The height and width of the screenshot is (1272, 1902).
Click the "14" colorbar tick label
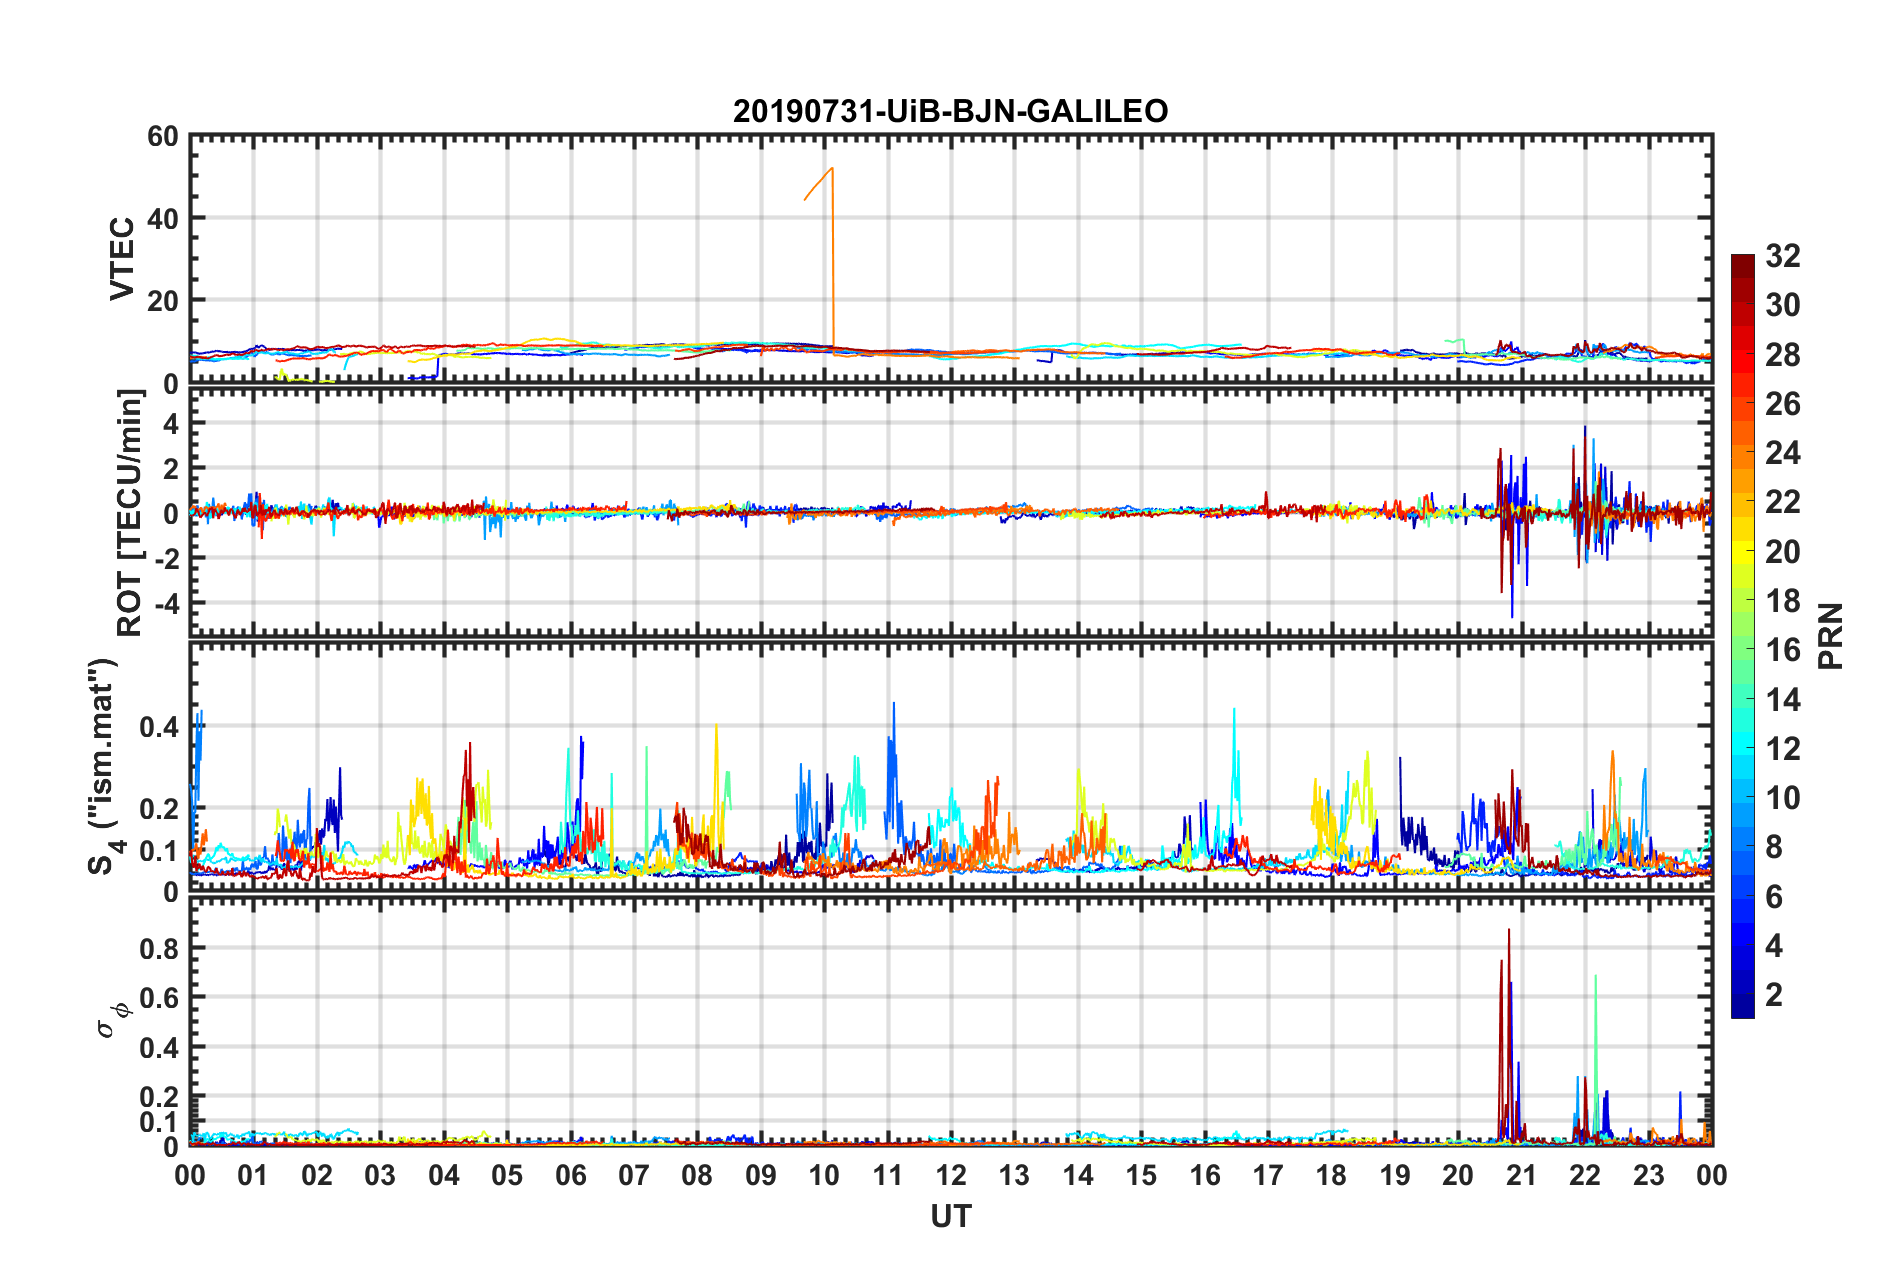[x=1782, y=700]
